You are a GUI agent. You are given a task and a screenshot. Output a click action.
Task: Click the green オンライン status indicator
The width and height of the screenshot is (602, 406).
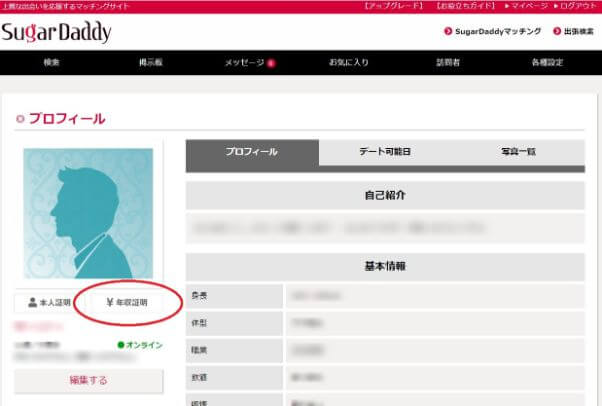click(x=121, y=345)
